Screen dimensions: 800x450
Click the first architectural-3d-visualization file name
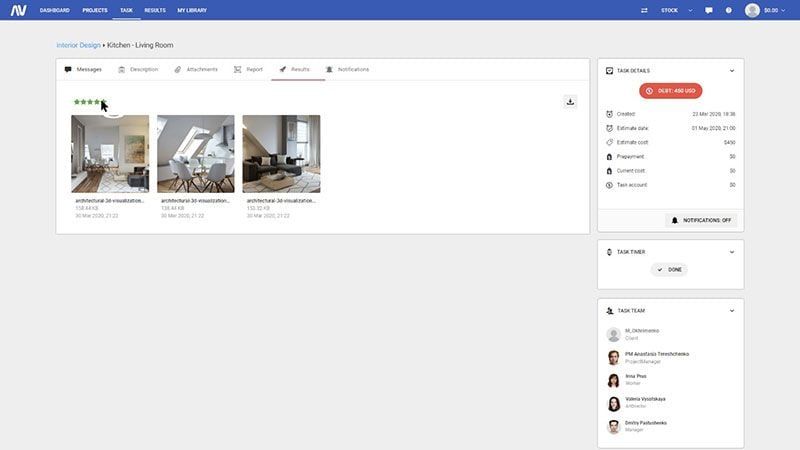(x=110, y=201)
